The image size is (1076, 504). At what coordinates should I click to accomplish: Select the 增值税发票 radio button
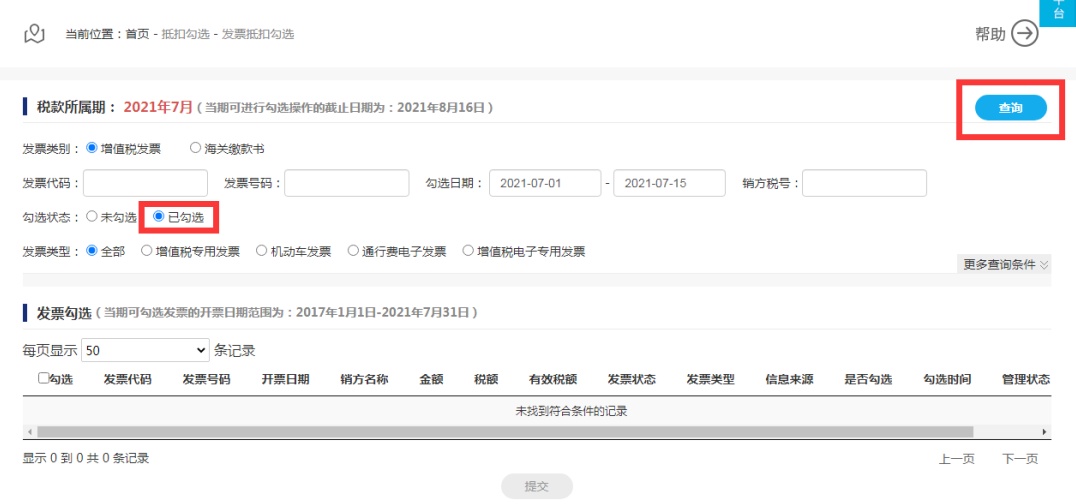click(x=92, y=148)
